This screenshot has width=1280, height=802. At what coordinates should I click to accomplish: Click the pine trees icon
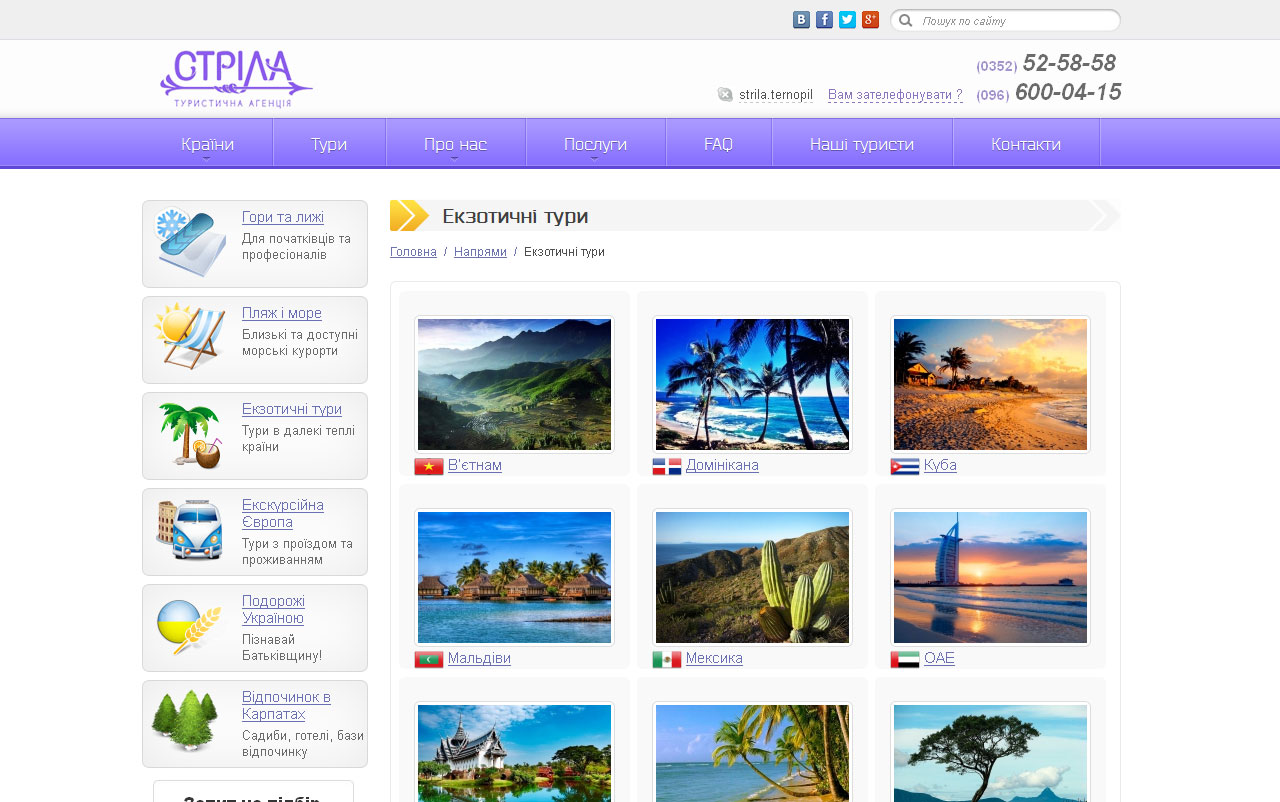tap(186, 721)
